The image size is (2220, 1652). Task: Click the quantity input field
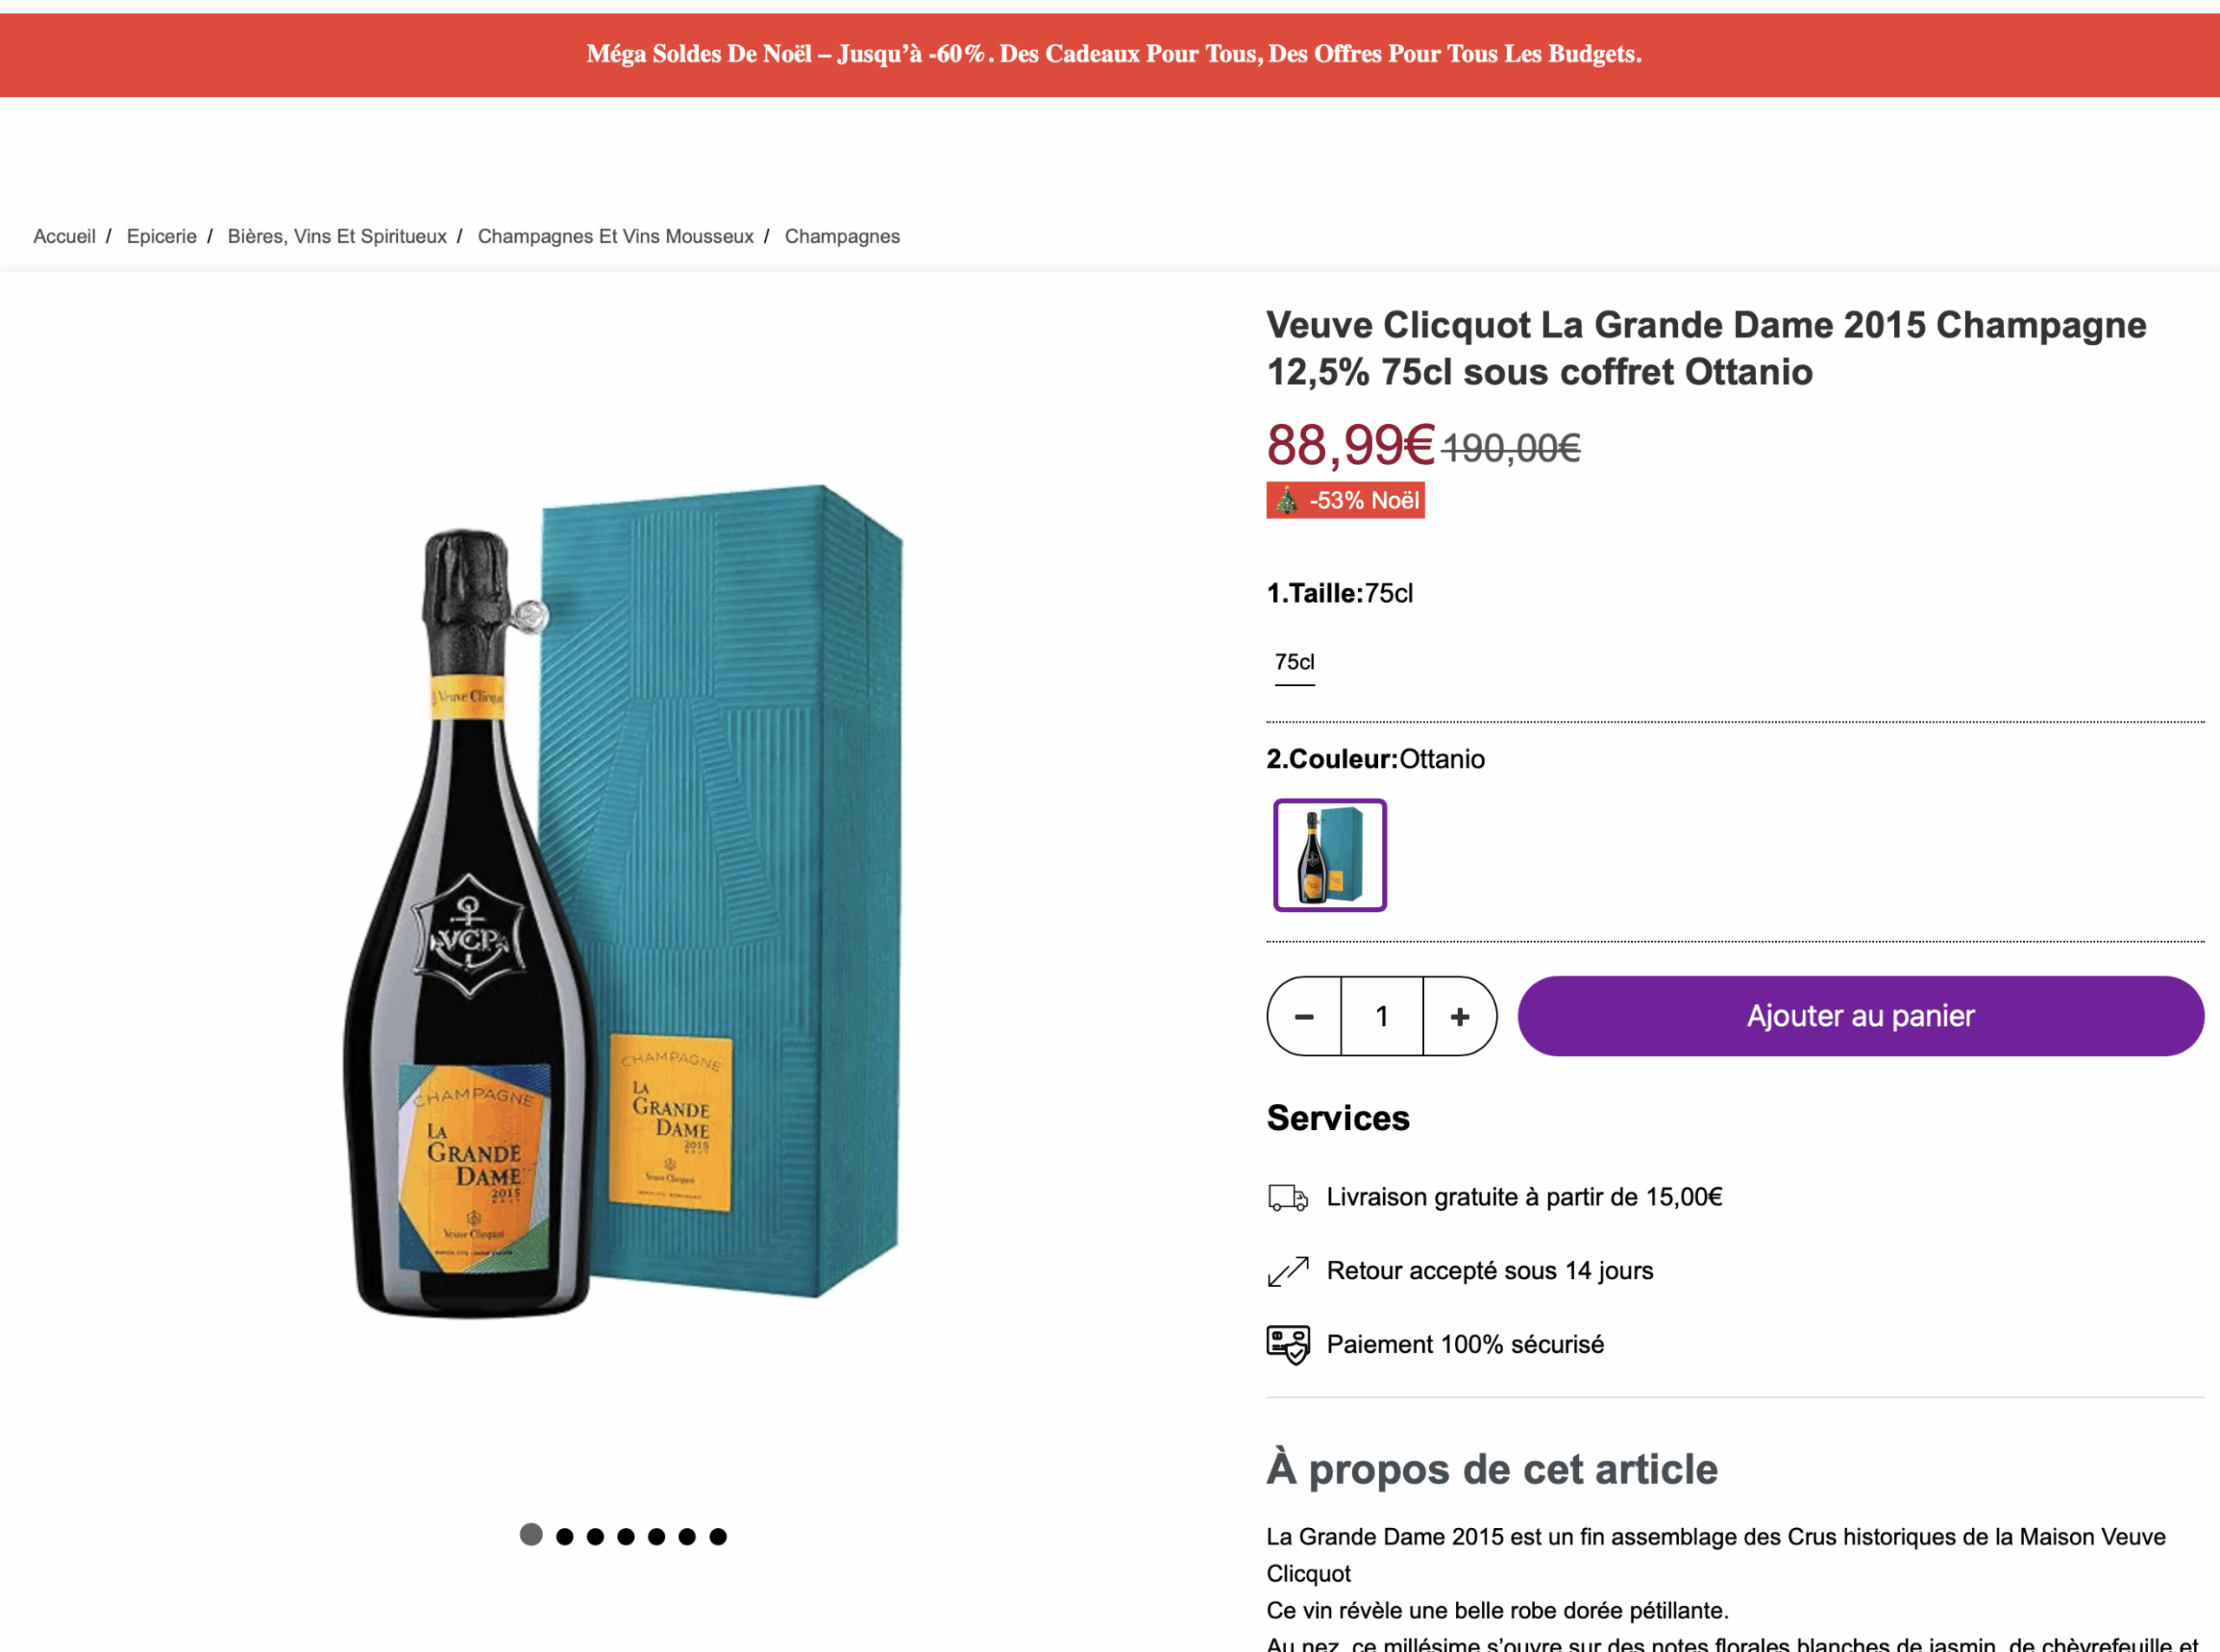pos(1381,1016)
